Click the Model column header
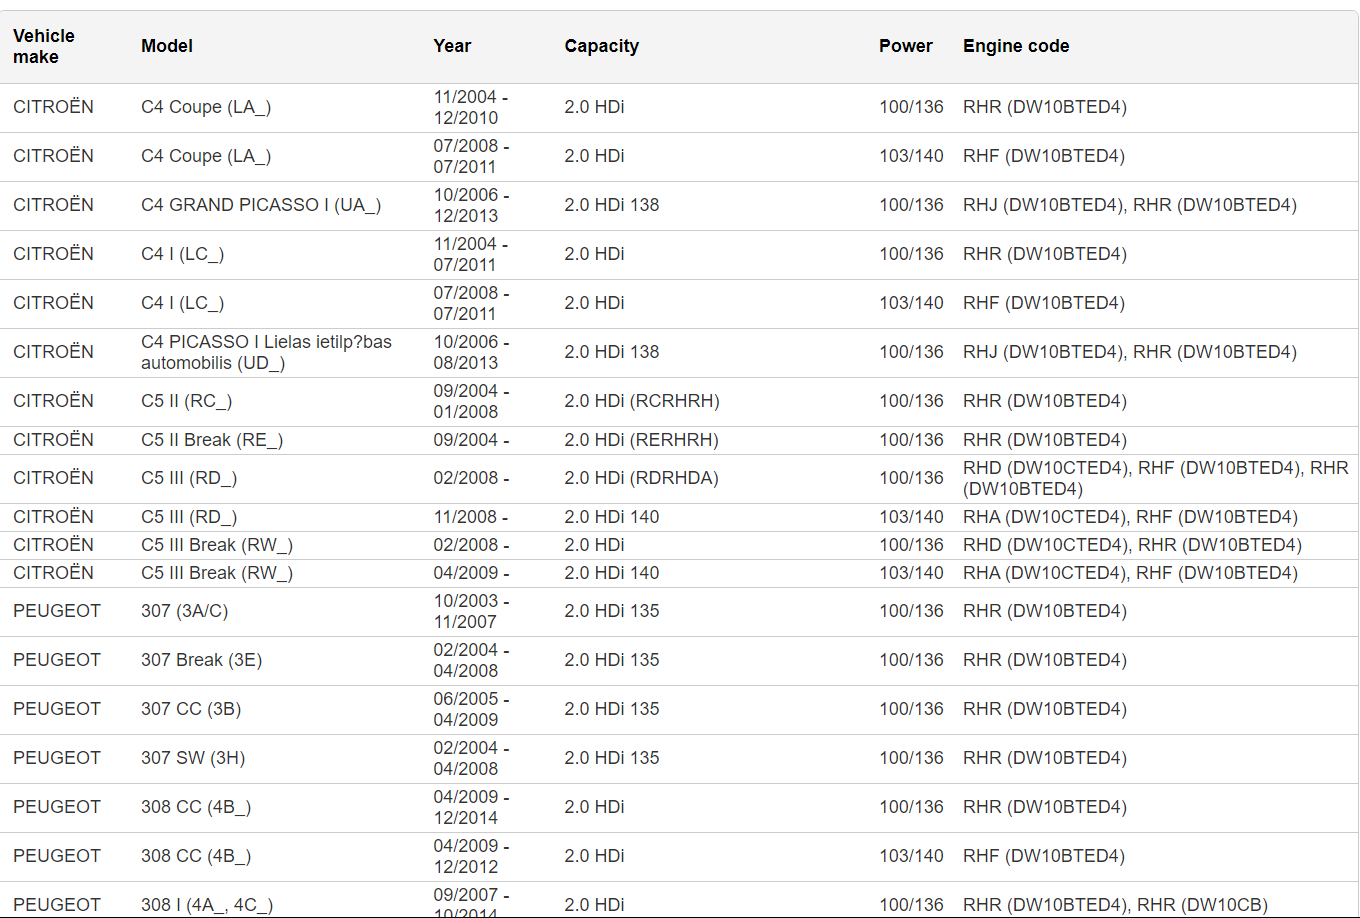Screen dimensions: 1360x918 click(x=167, y=46)
